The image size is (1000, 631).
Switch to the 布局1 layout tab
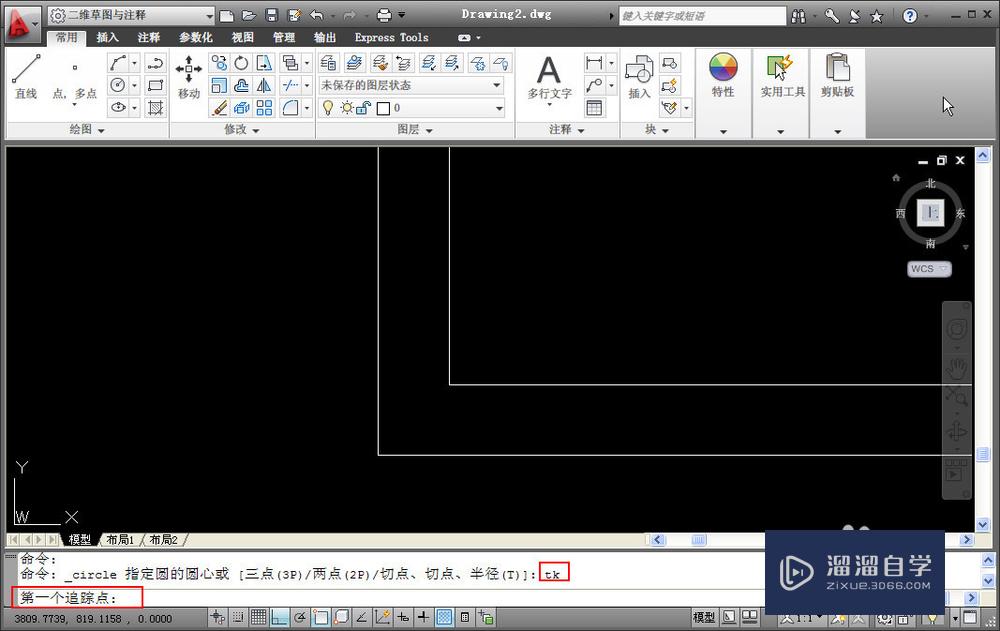(120, 540)
